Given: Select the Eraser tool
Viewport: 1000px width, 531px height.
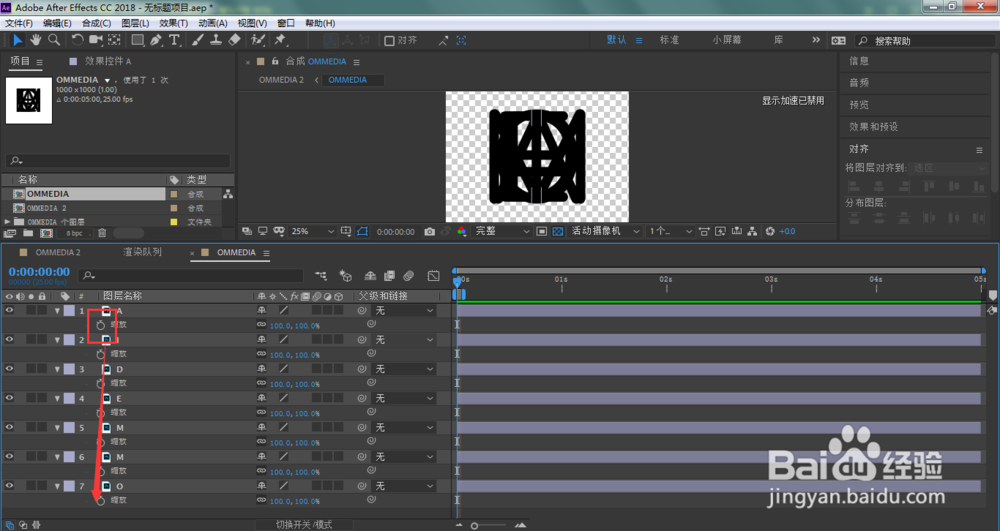Looking at the screenshot, I should point(235,40).
